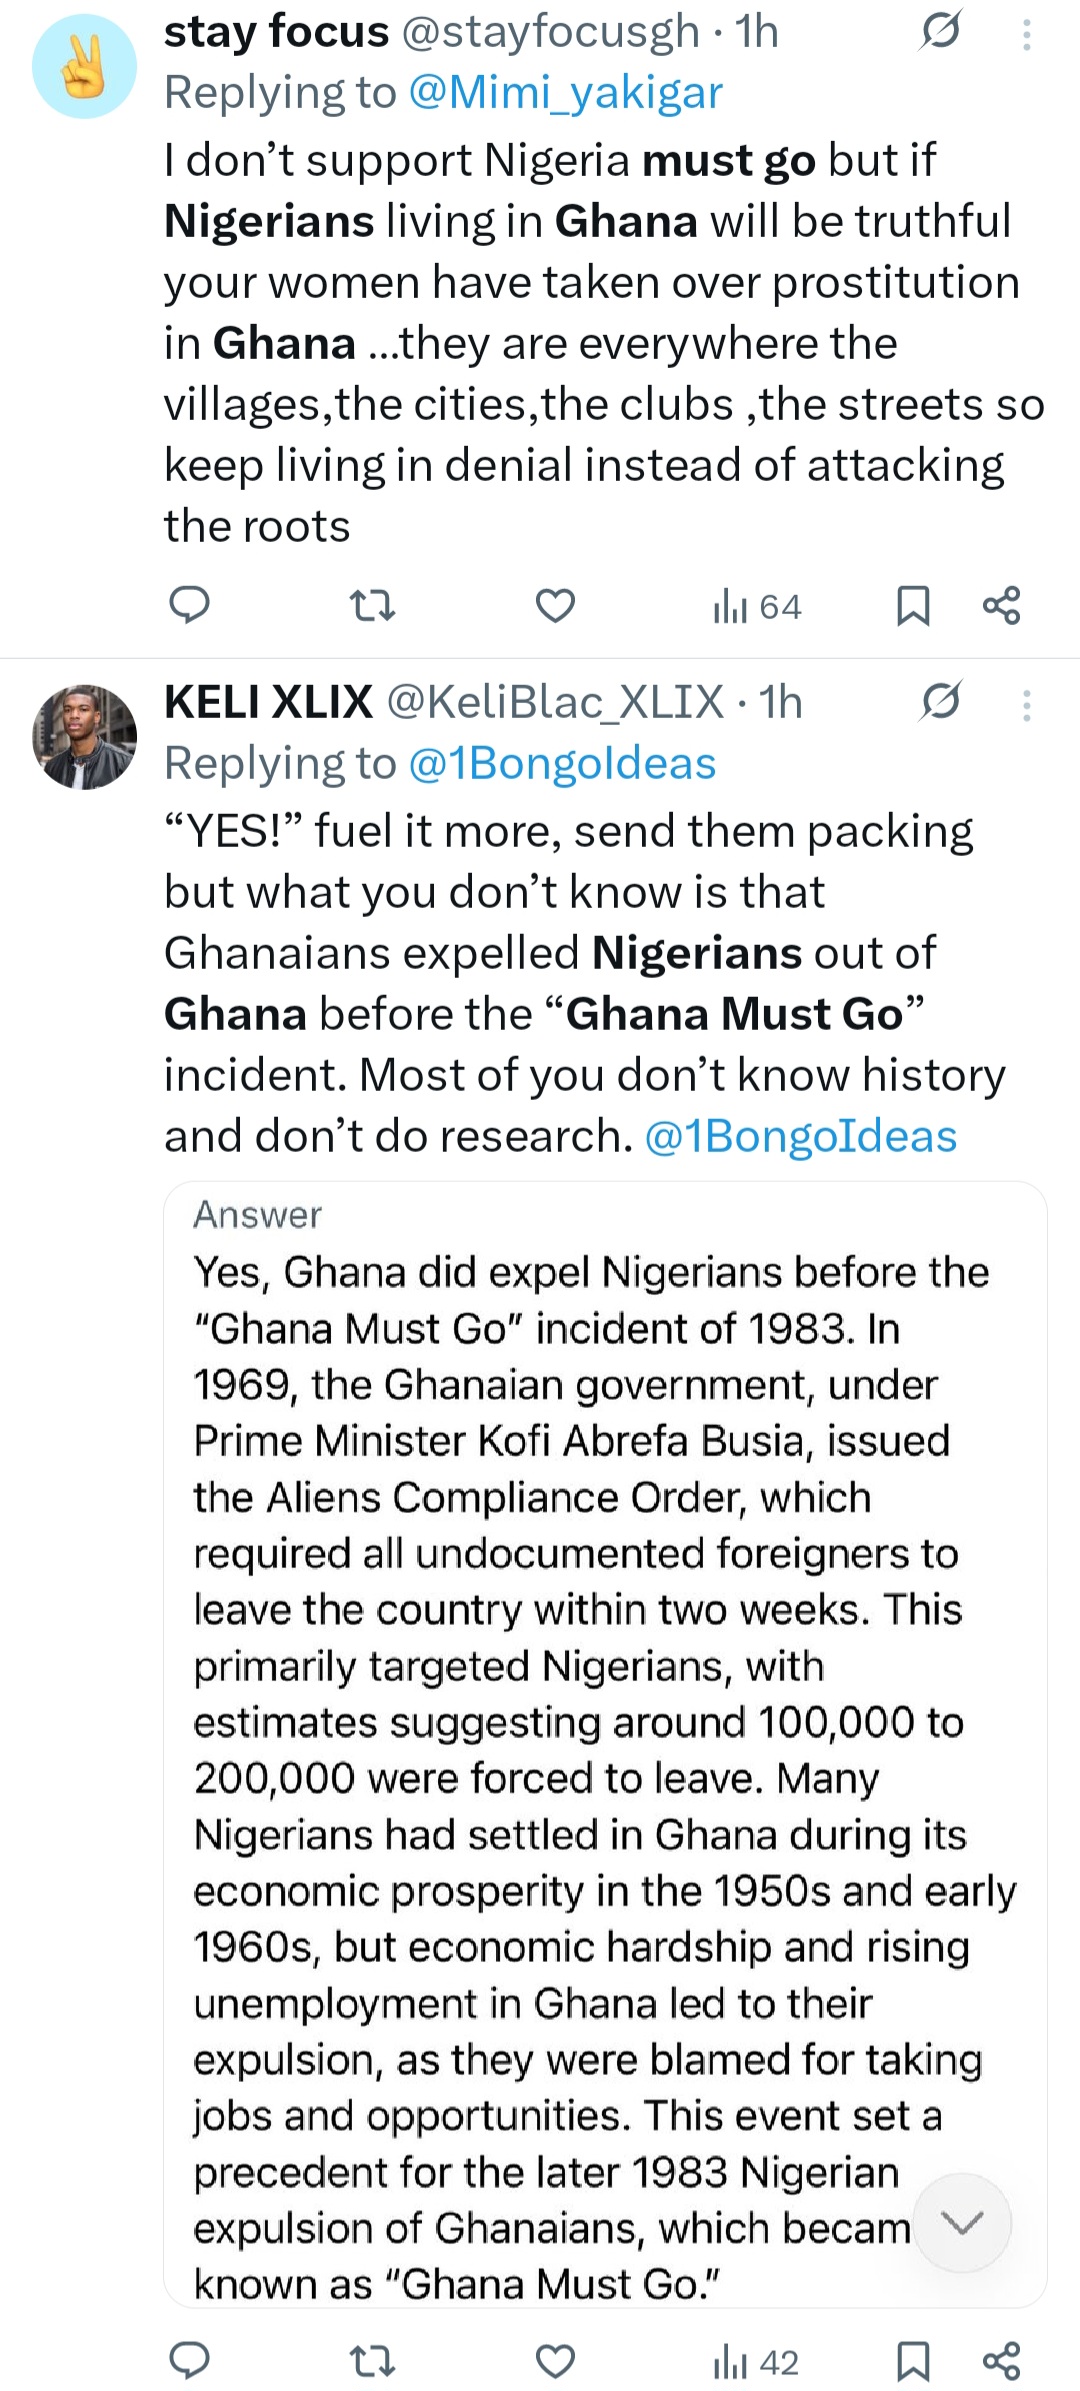View analytics showing 64 views

(x=757, y=606)
